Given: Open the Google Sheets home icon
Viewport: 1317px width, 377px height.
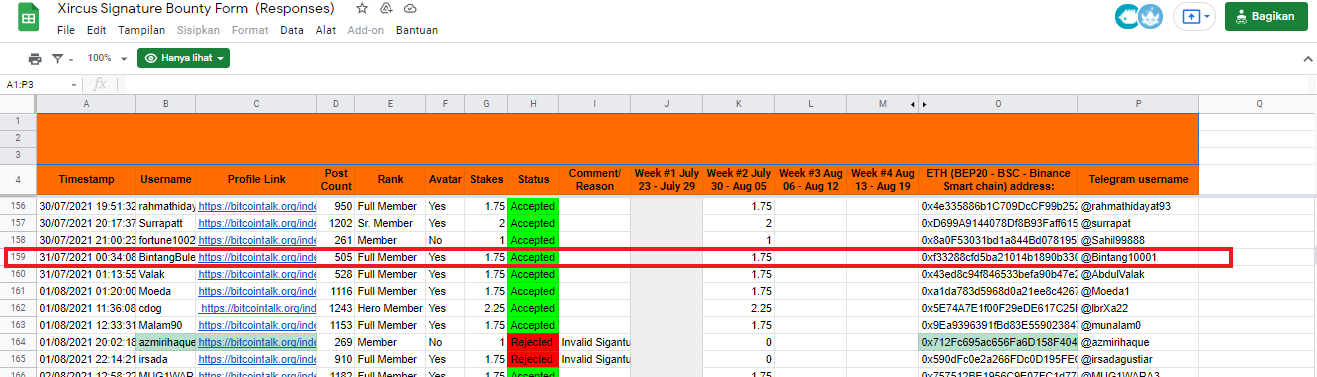Looking at the screenshot, I should coord(28,18).
